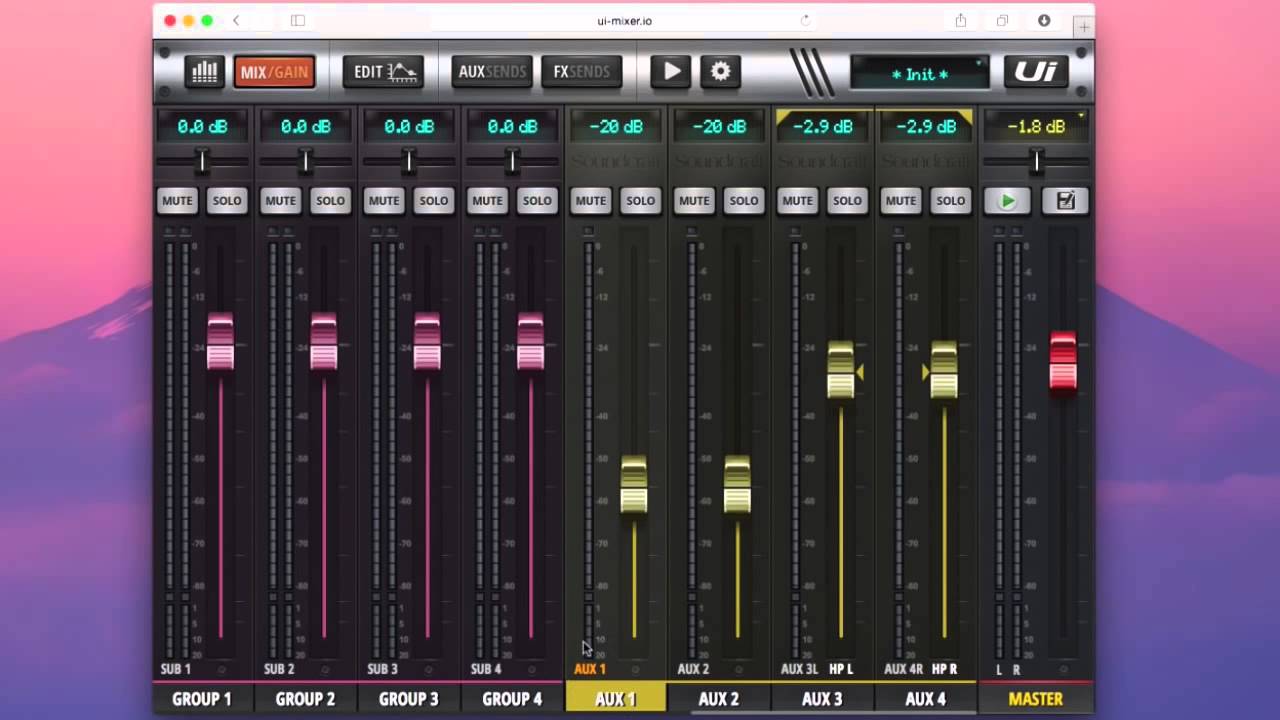The image size is (1280, 720).
Task: Click Master level readout -1.8 dB
Action: tap(1036, 127)
